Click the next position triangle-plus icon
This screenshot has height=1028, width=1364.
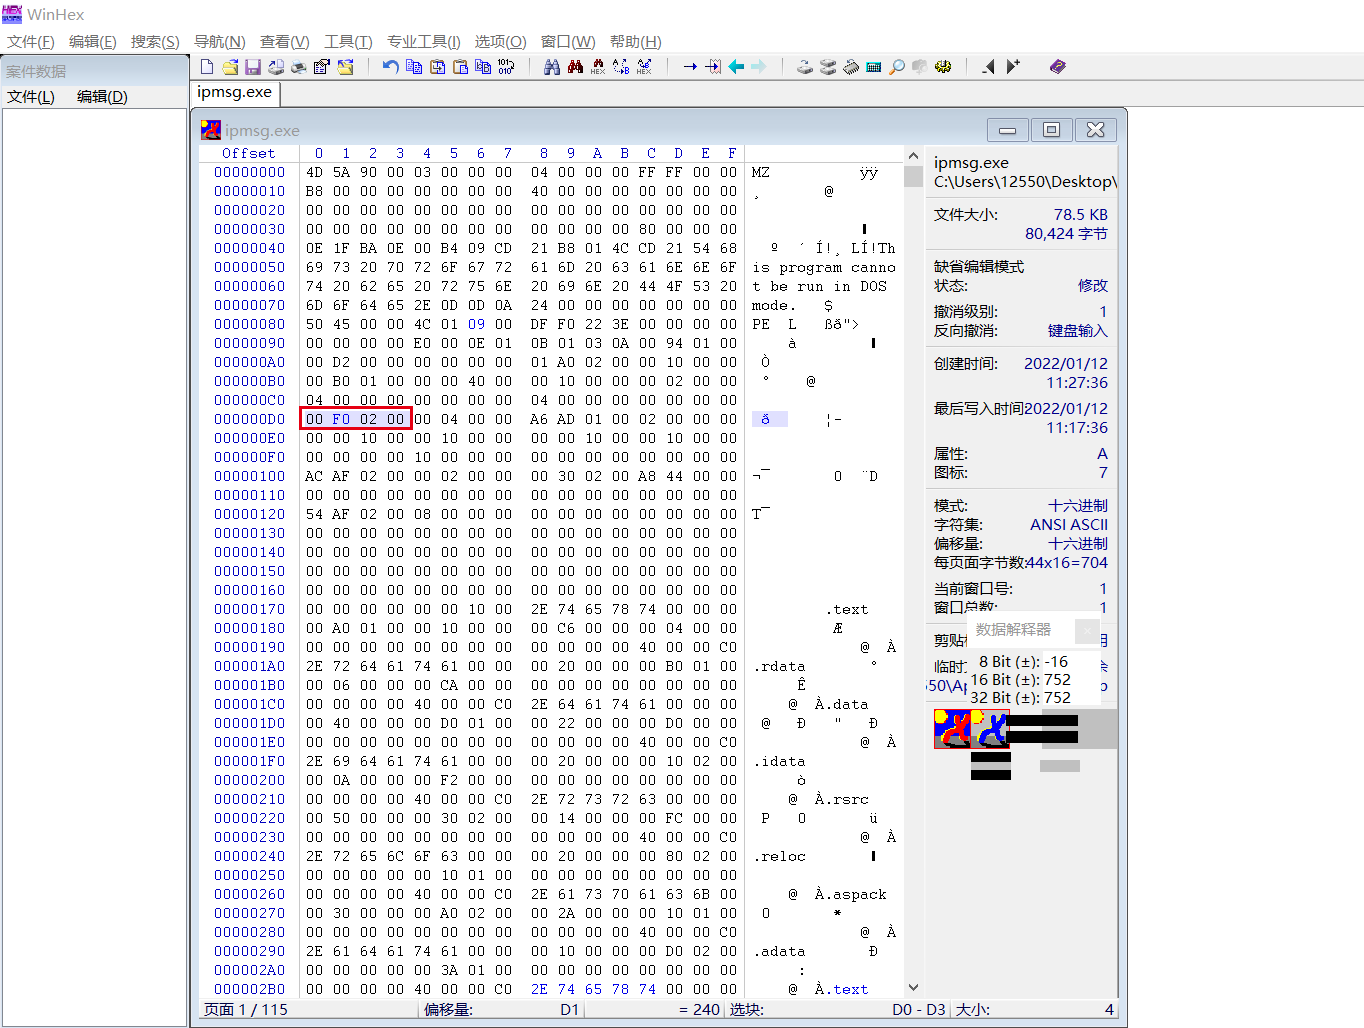[x=1013, y=67]
